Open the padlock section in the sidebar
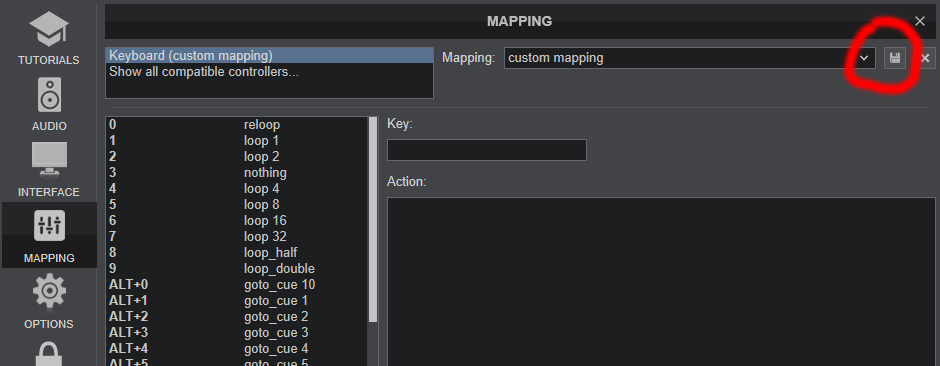Image resolution: width=940 pixels, height=366 pixels. [x=49, y=352]
